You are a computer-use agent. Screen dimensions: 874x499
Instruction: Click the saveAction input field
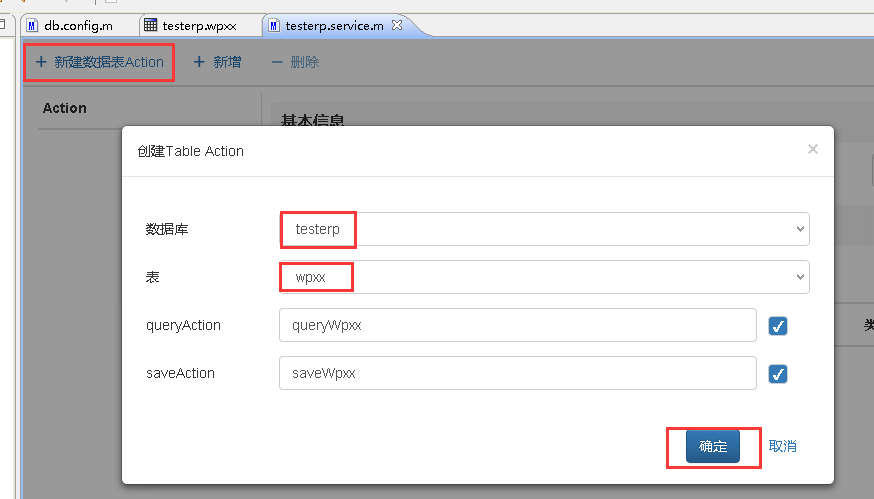(518, 373)
